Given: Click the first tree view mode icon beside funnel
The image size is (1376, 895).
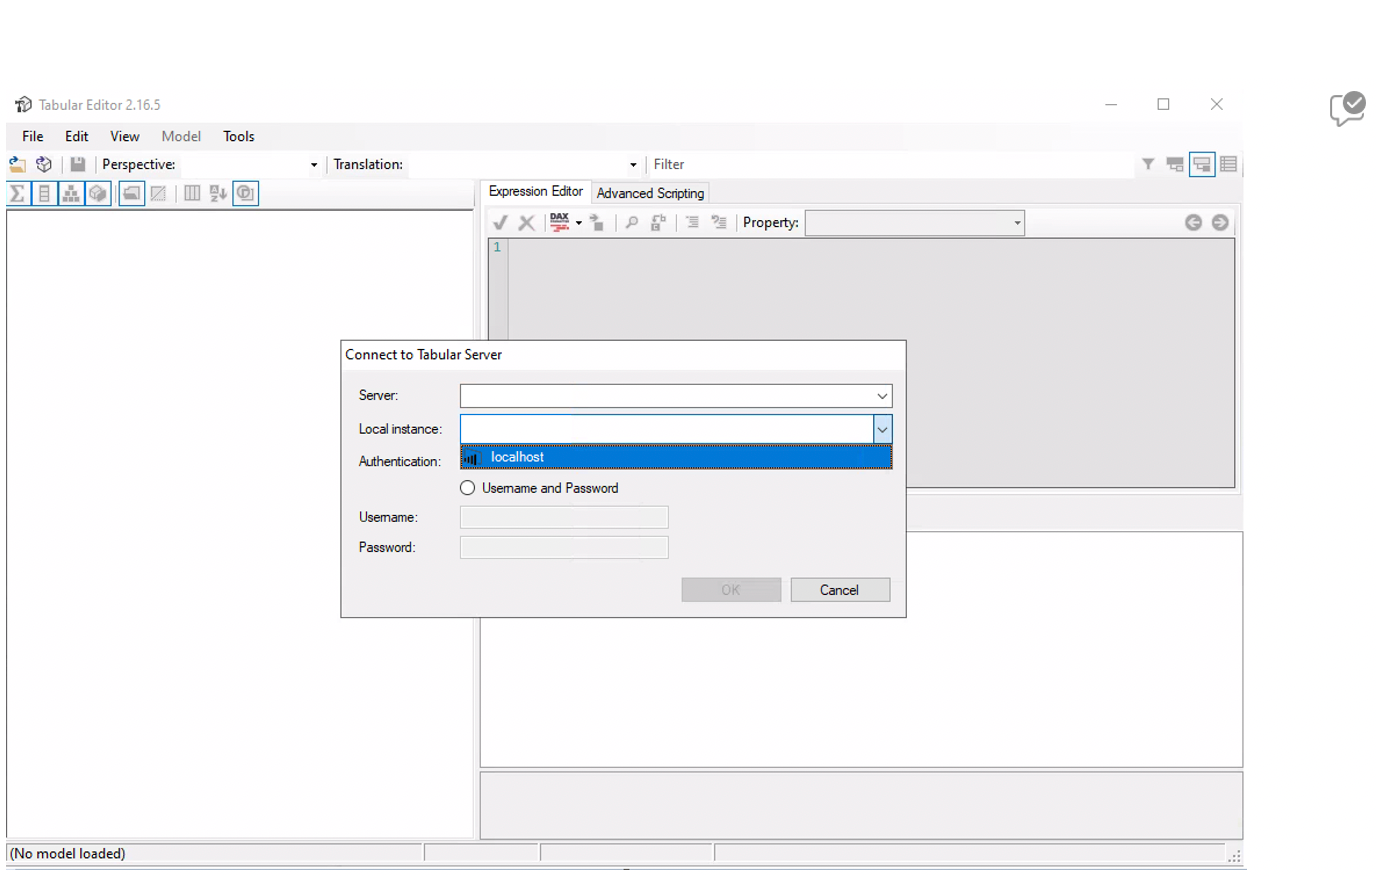Looking at the screenshot, I should click(1175, 164).
